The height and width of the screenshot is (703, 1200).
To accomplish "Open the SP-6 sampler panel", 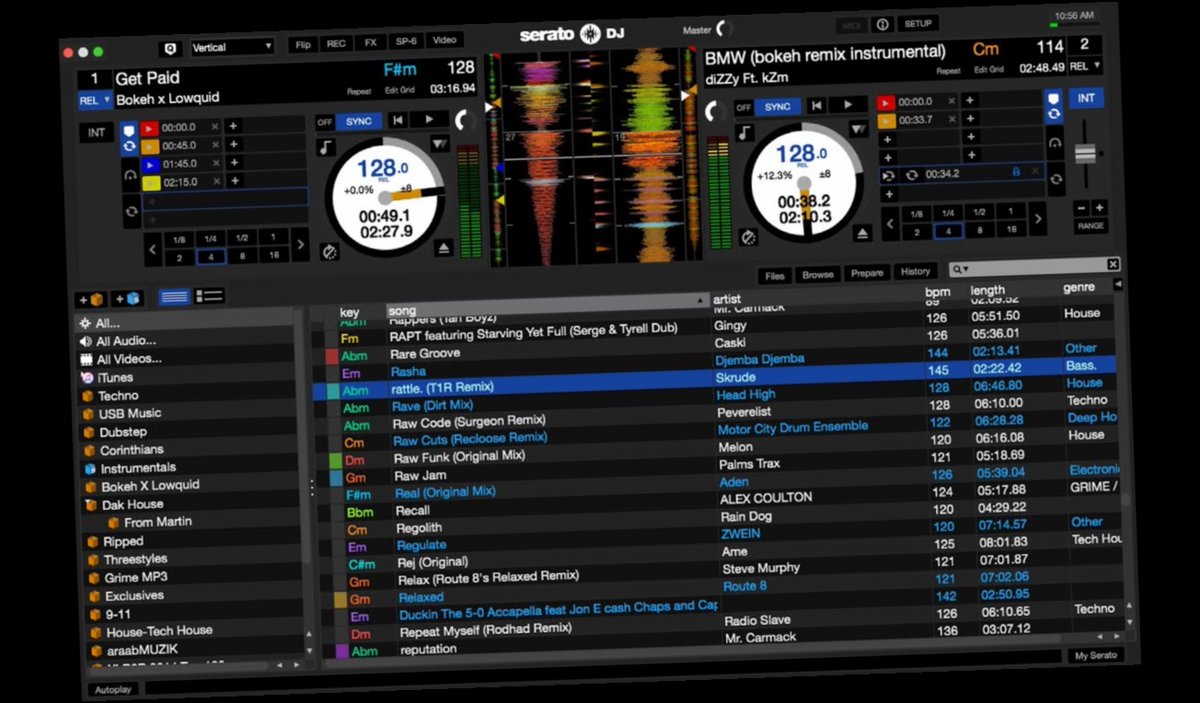I will (x=406, y=41).
